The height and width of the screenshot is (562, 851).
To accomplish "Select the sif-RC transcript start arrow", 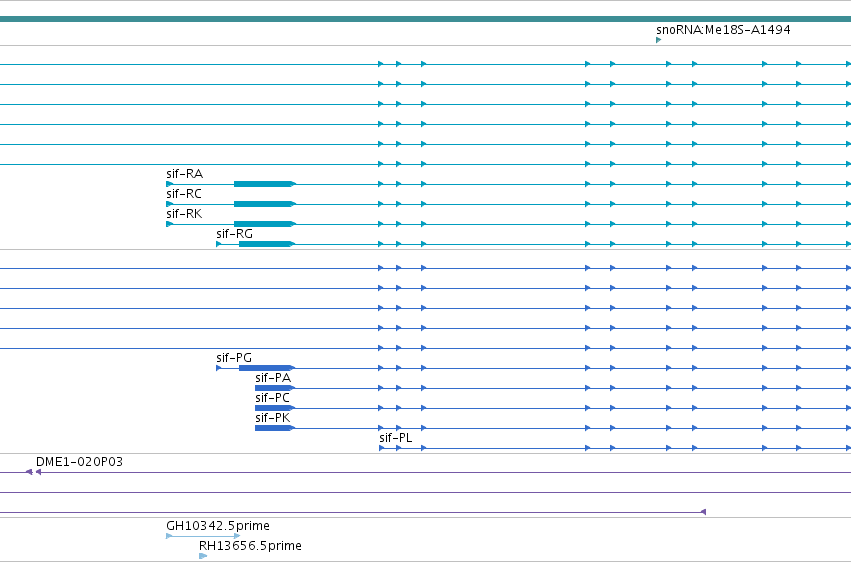I will (x=169, y=204).
